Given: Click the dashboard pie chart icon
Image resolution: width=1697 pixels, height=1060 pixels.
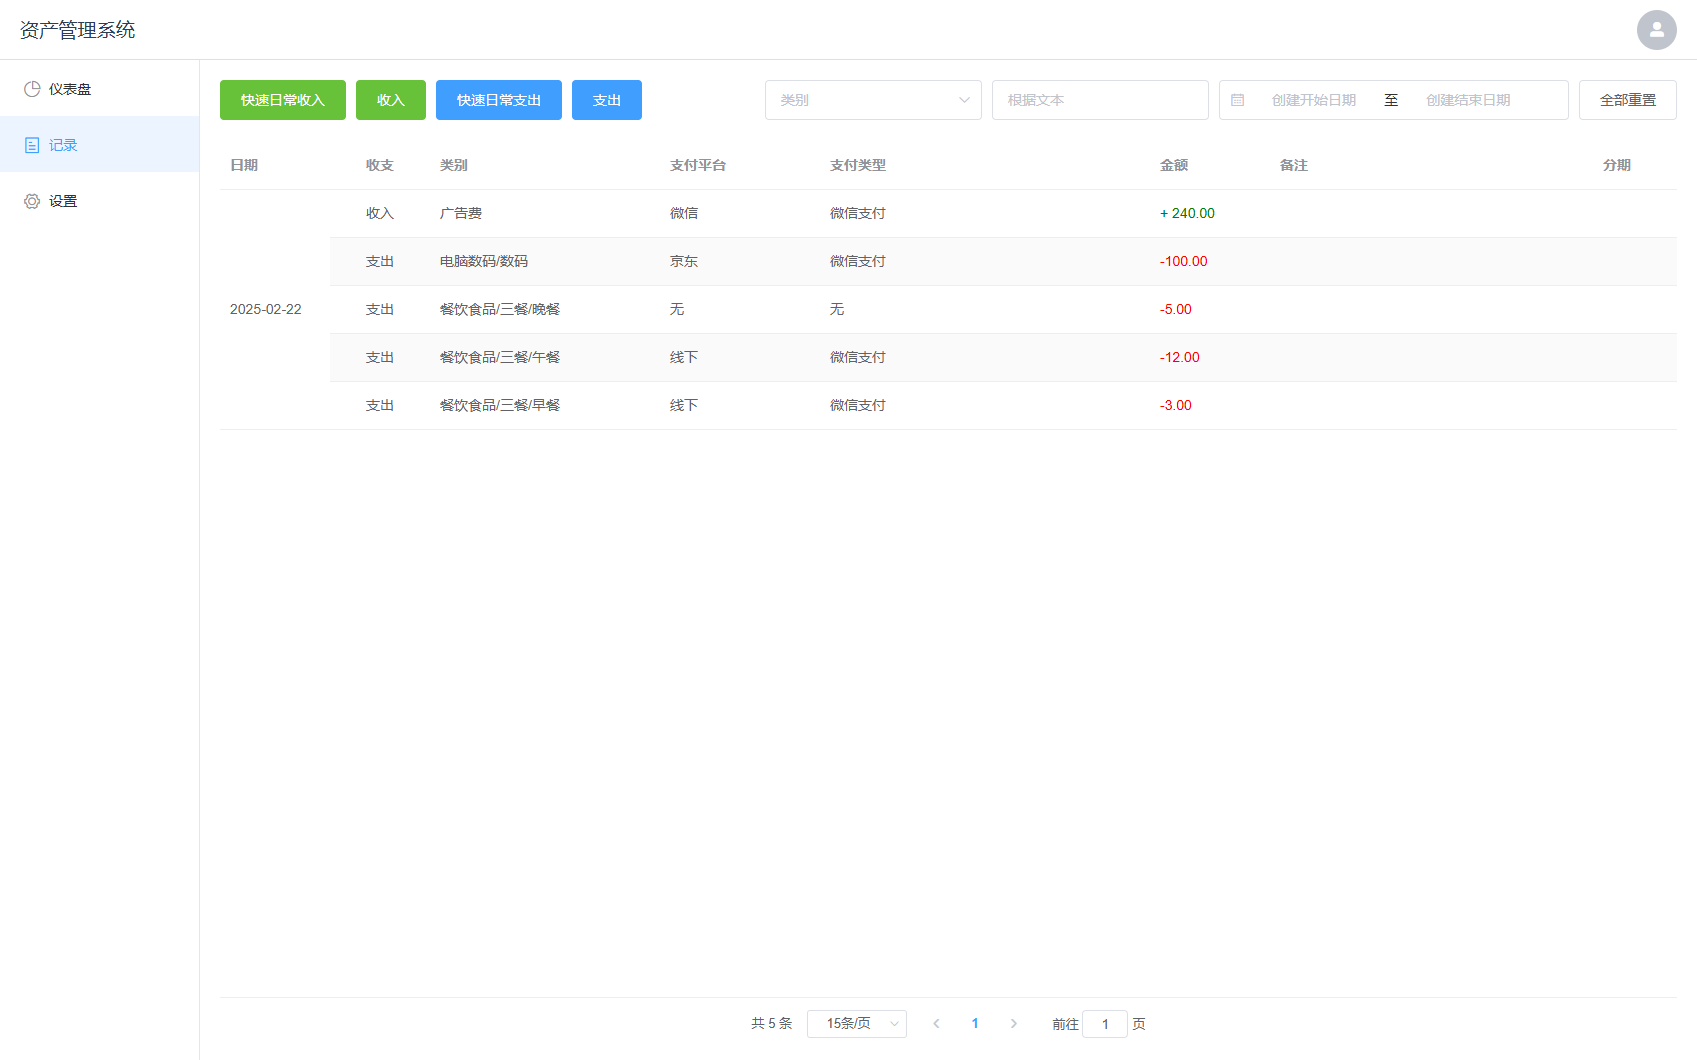Looking at the screenshot, I should click(x=32, y=89).
